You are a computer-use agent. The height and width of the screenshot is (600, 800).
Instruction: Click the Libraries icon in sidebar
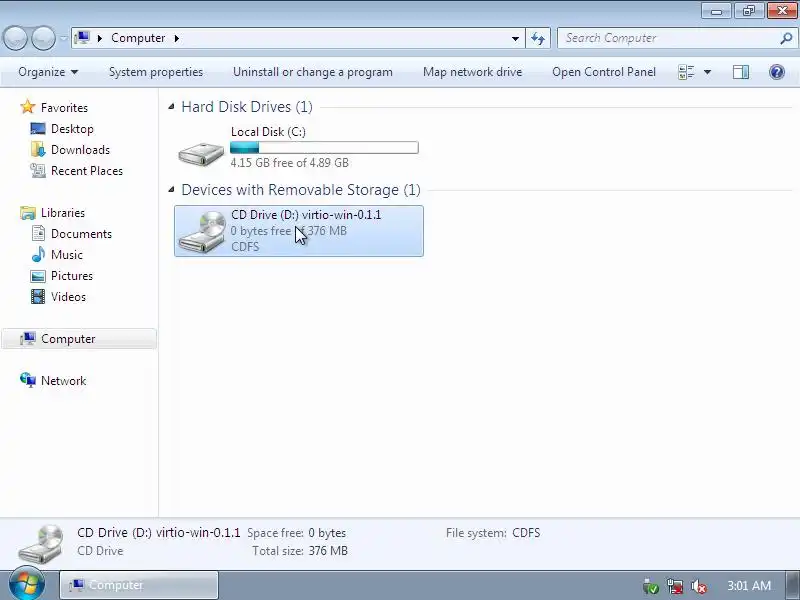tap(28, 212)
